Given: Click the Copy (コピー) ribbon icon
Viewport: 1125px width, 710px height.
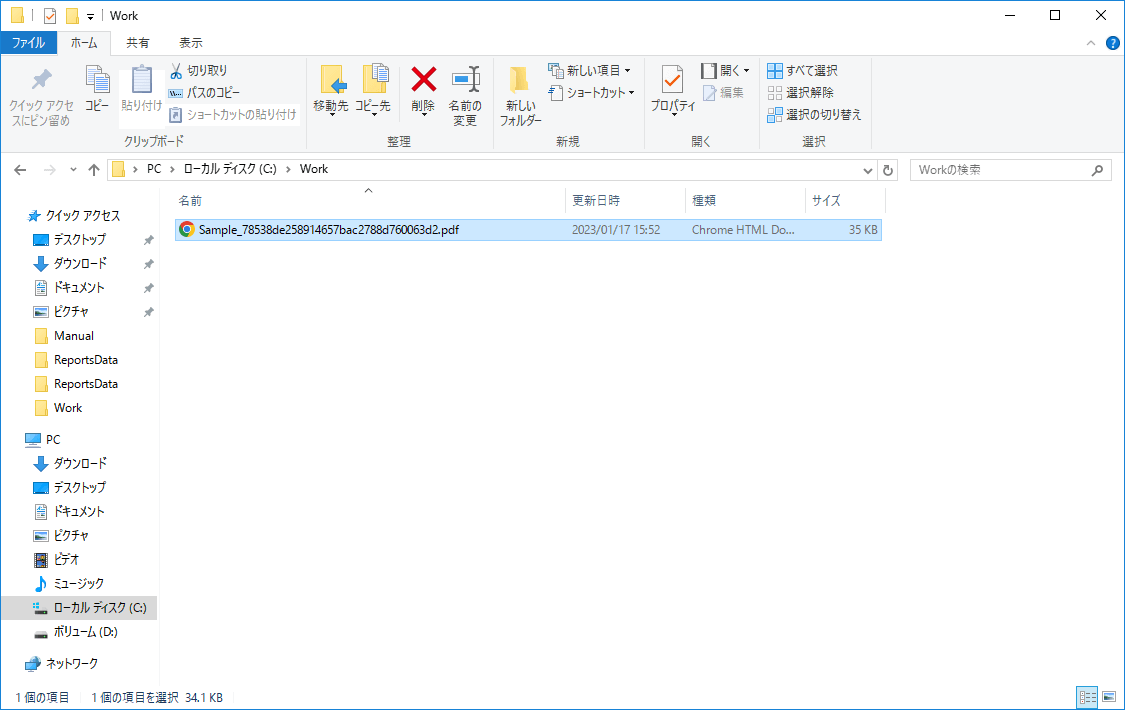Looking at the screenshot, I should point(97,89).
